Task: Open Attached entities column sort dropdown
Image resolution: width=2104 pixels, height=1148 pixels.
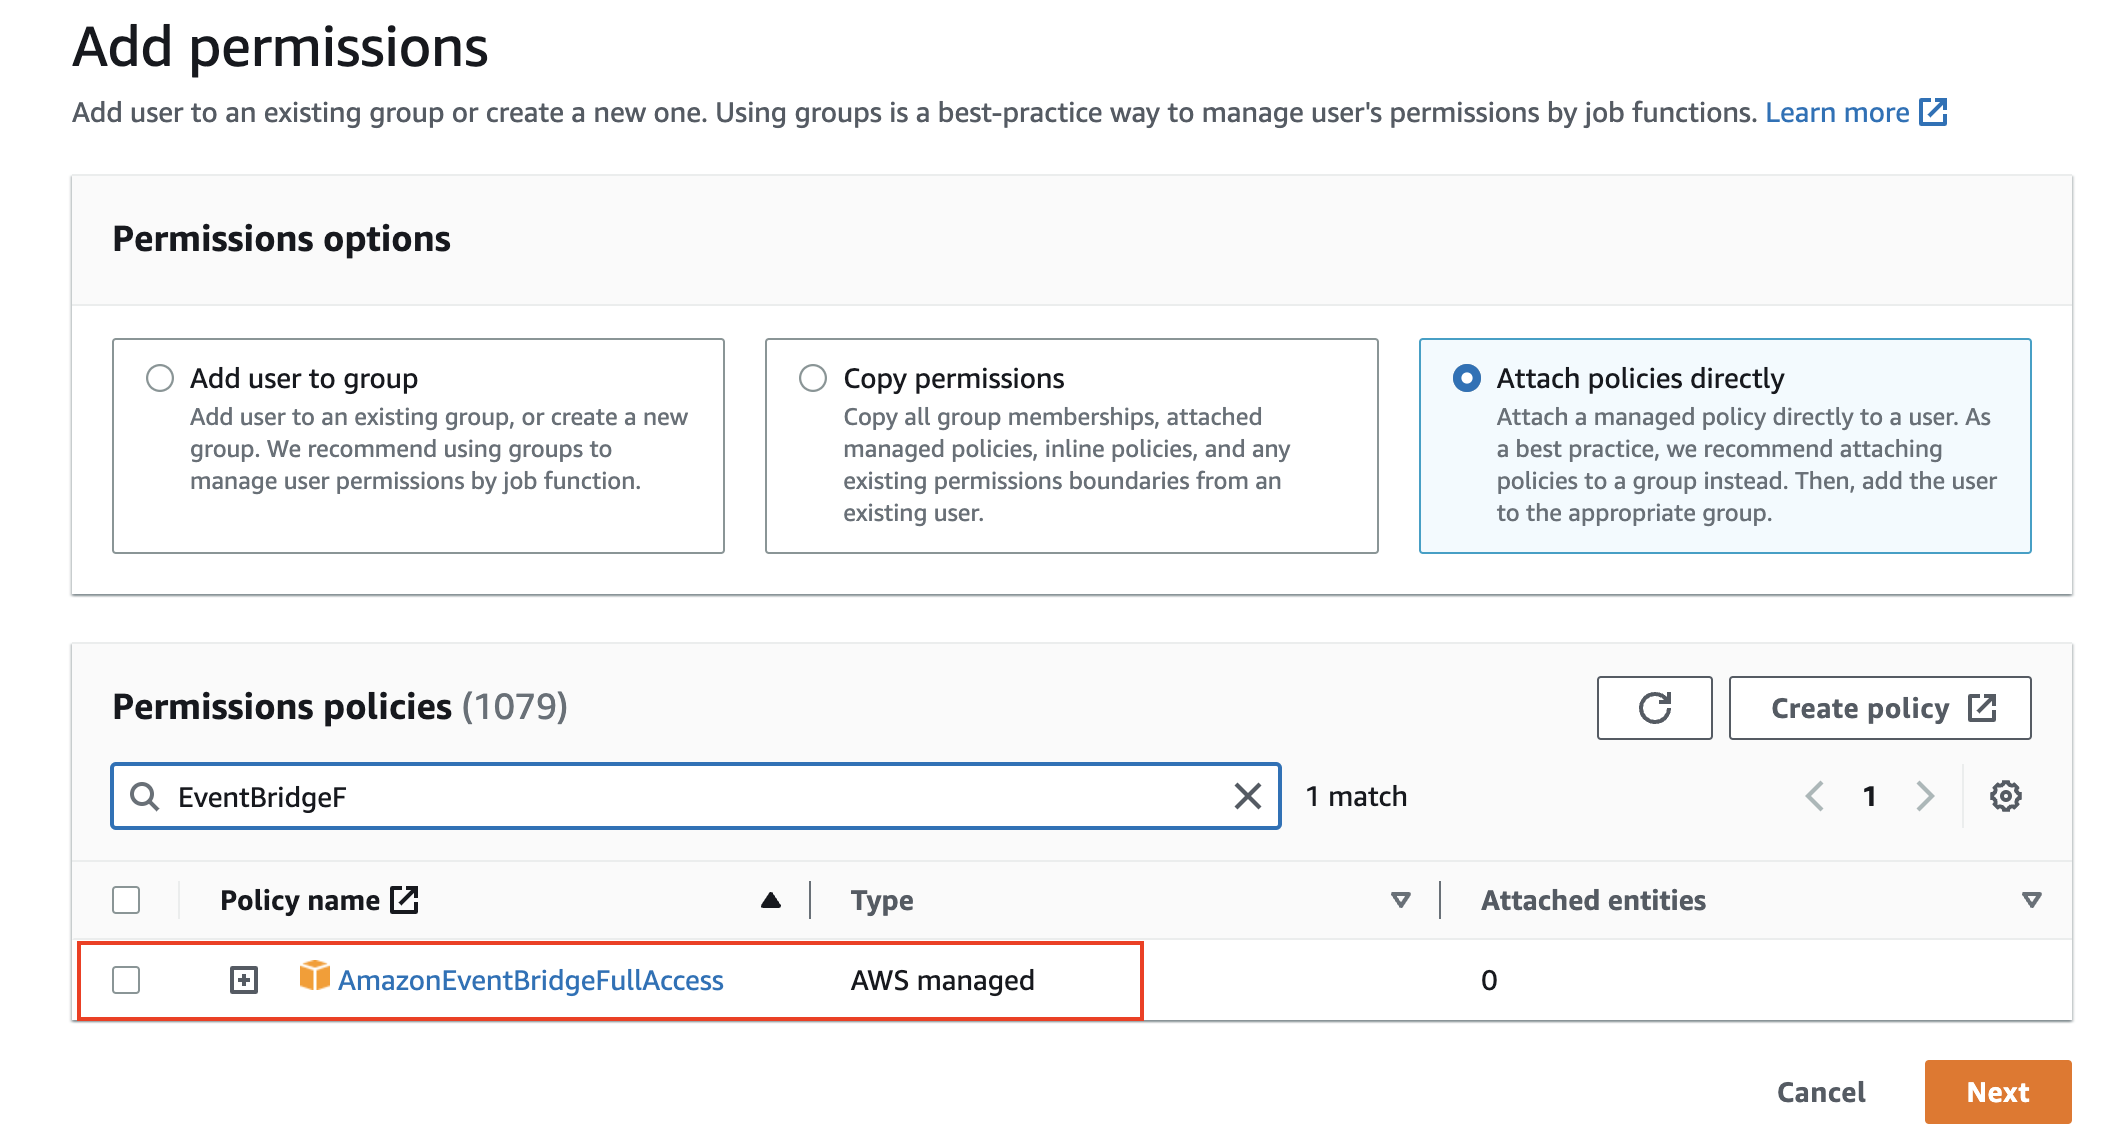Action: coord(2031,900)
